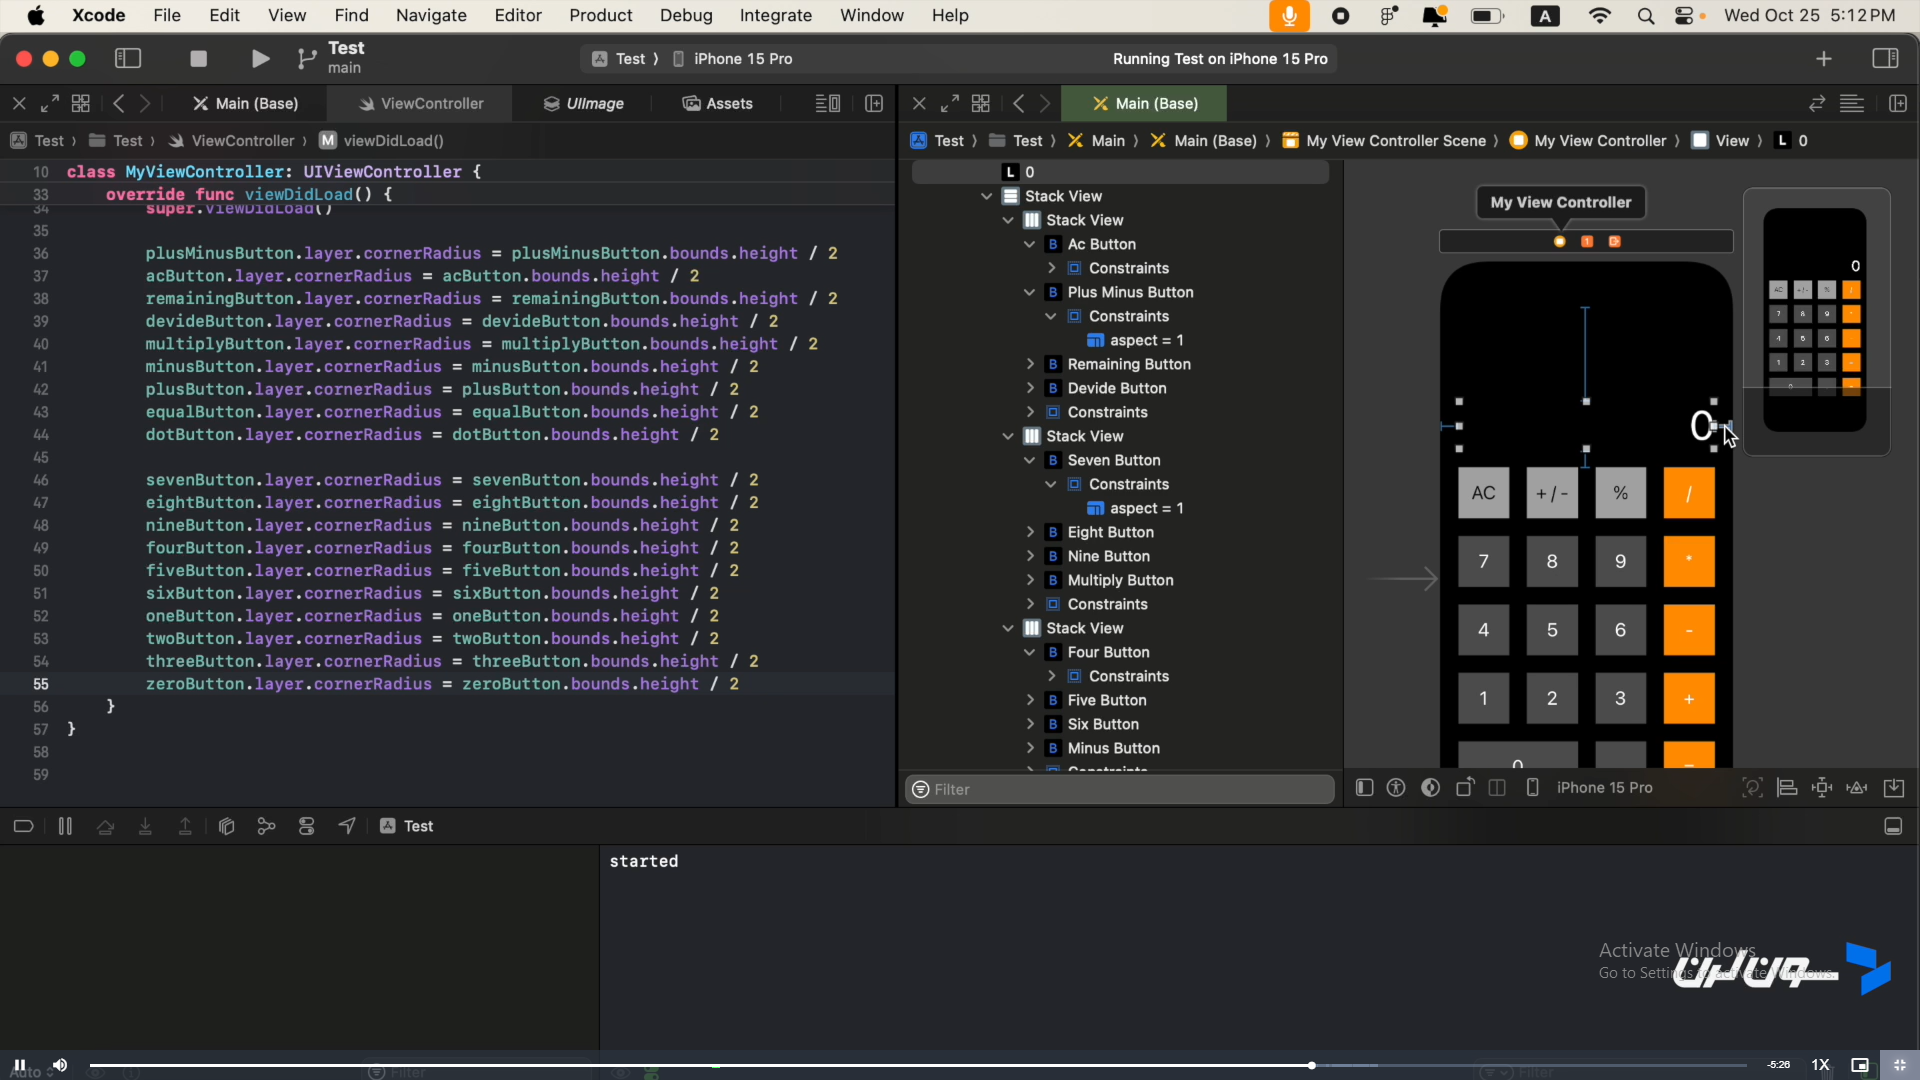Toggle the debug console pane icon
This screenshot has width=1920, height=1080.
pyautogui.click(x=1893, y=826)
